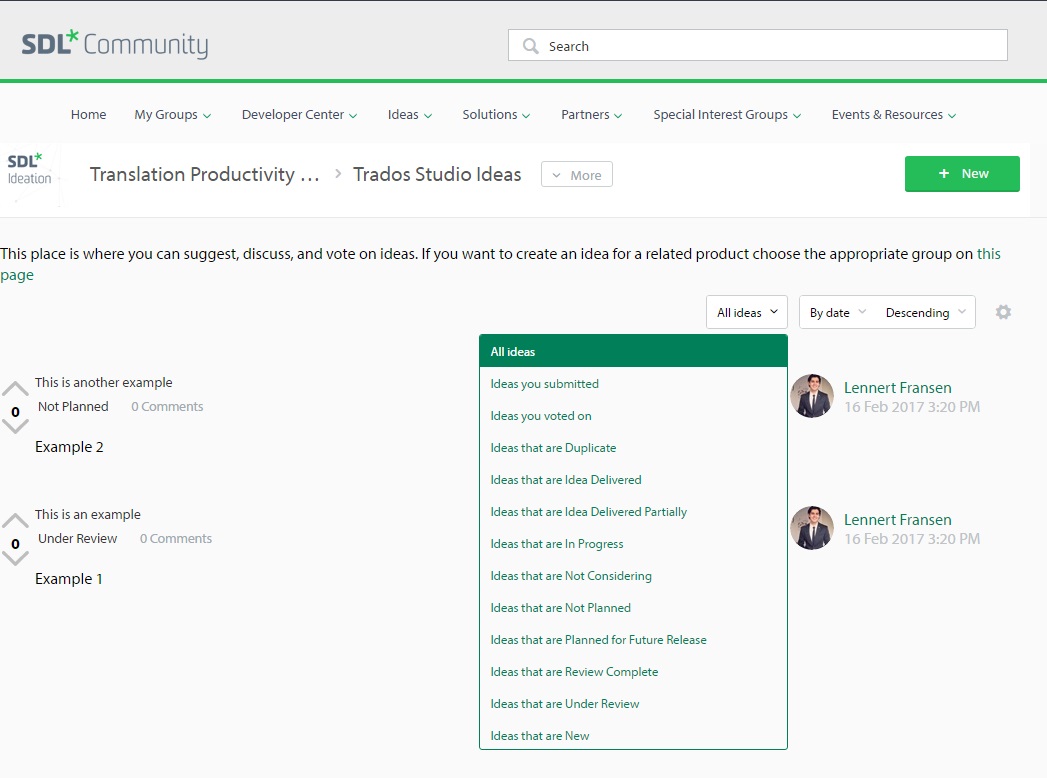Viewport: 1047px width, 778px height.
Task: Choose 'Ideas that are Duplicate'
Action: point(633,447)
